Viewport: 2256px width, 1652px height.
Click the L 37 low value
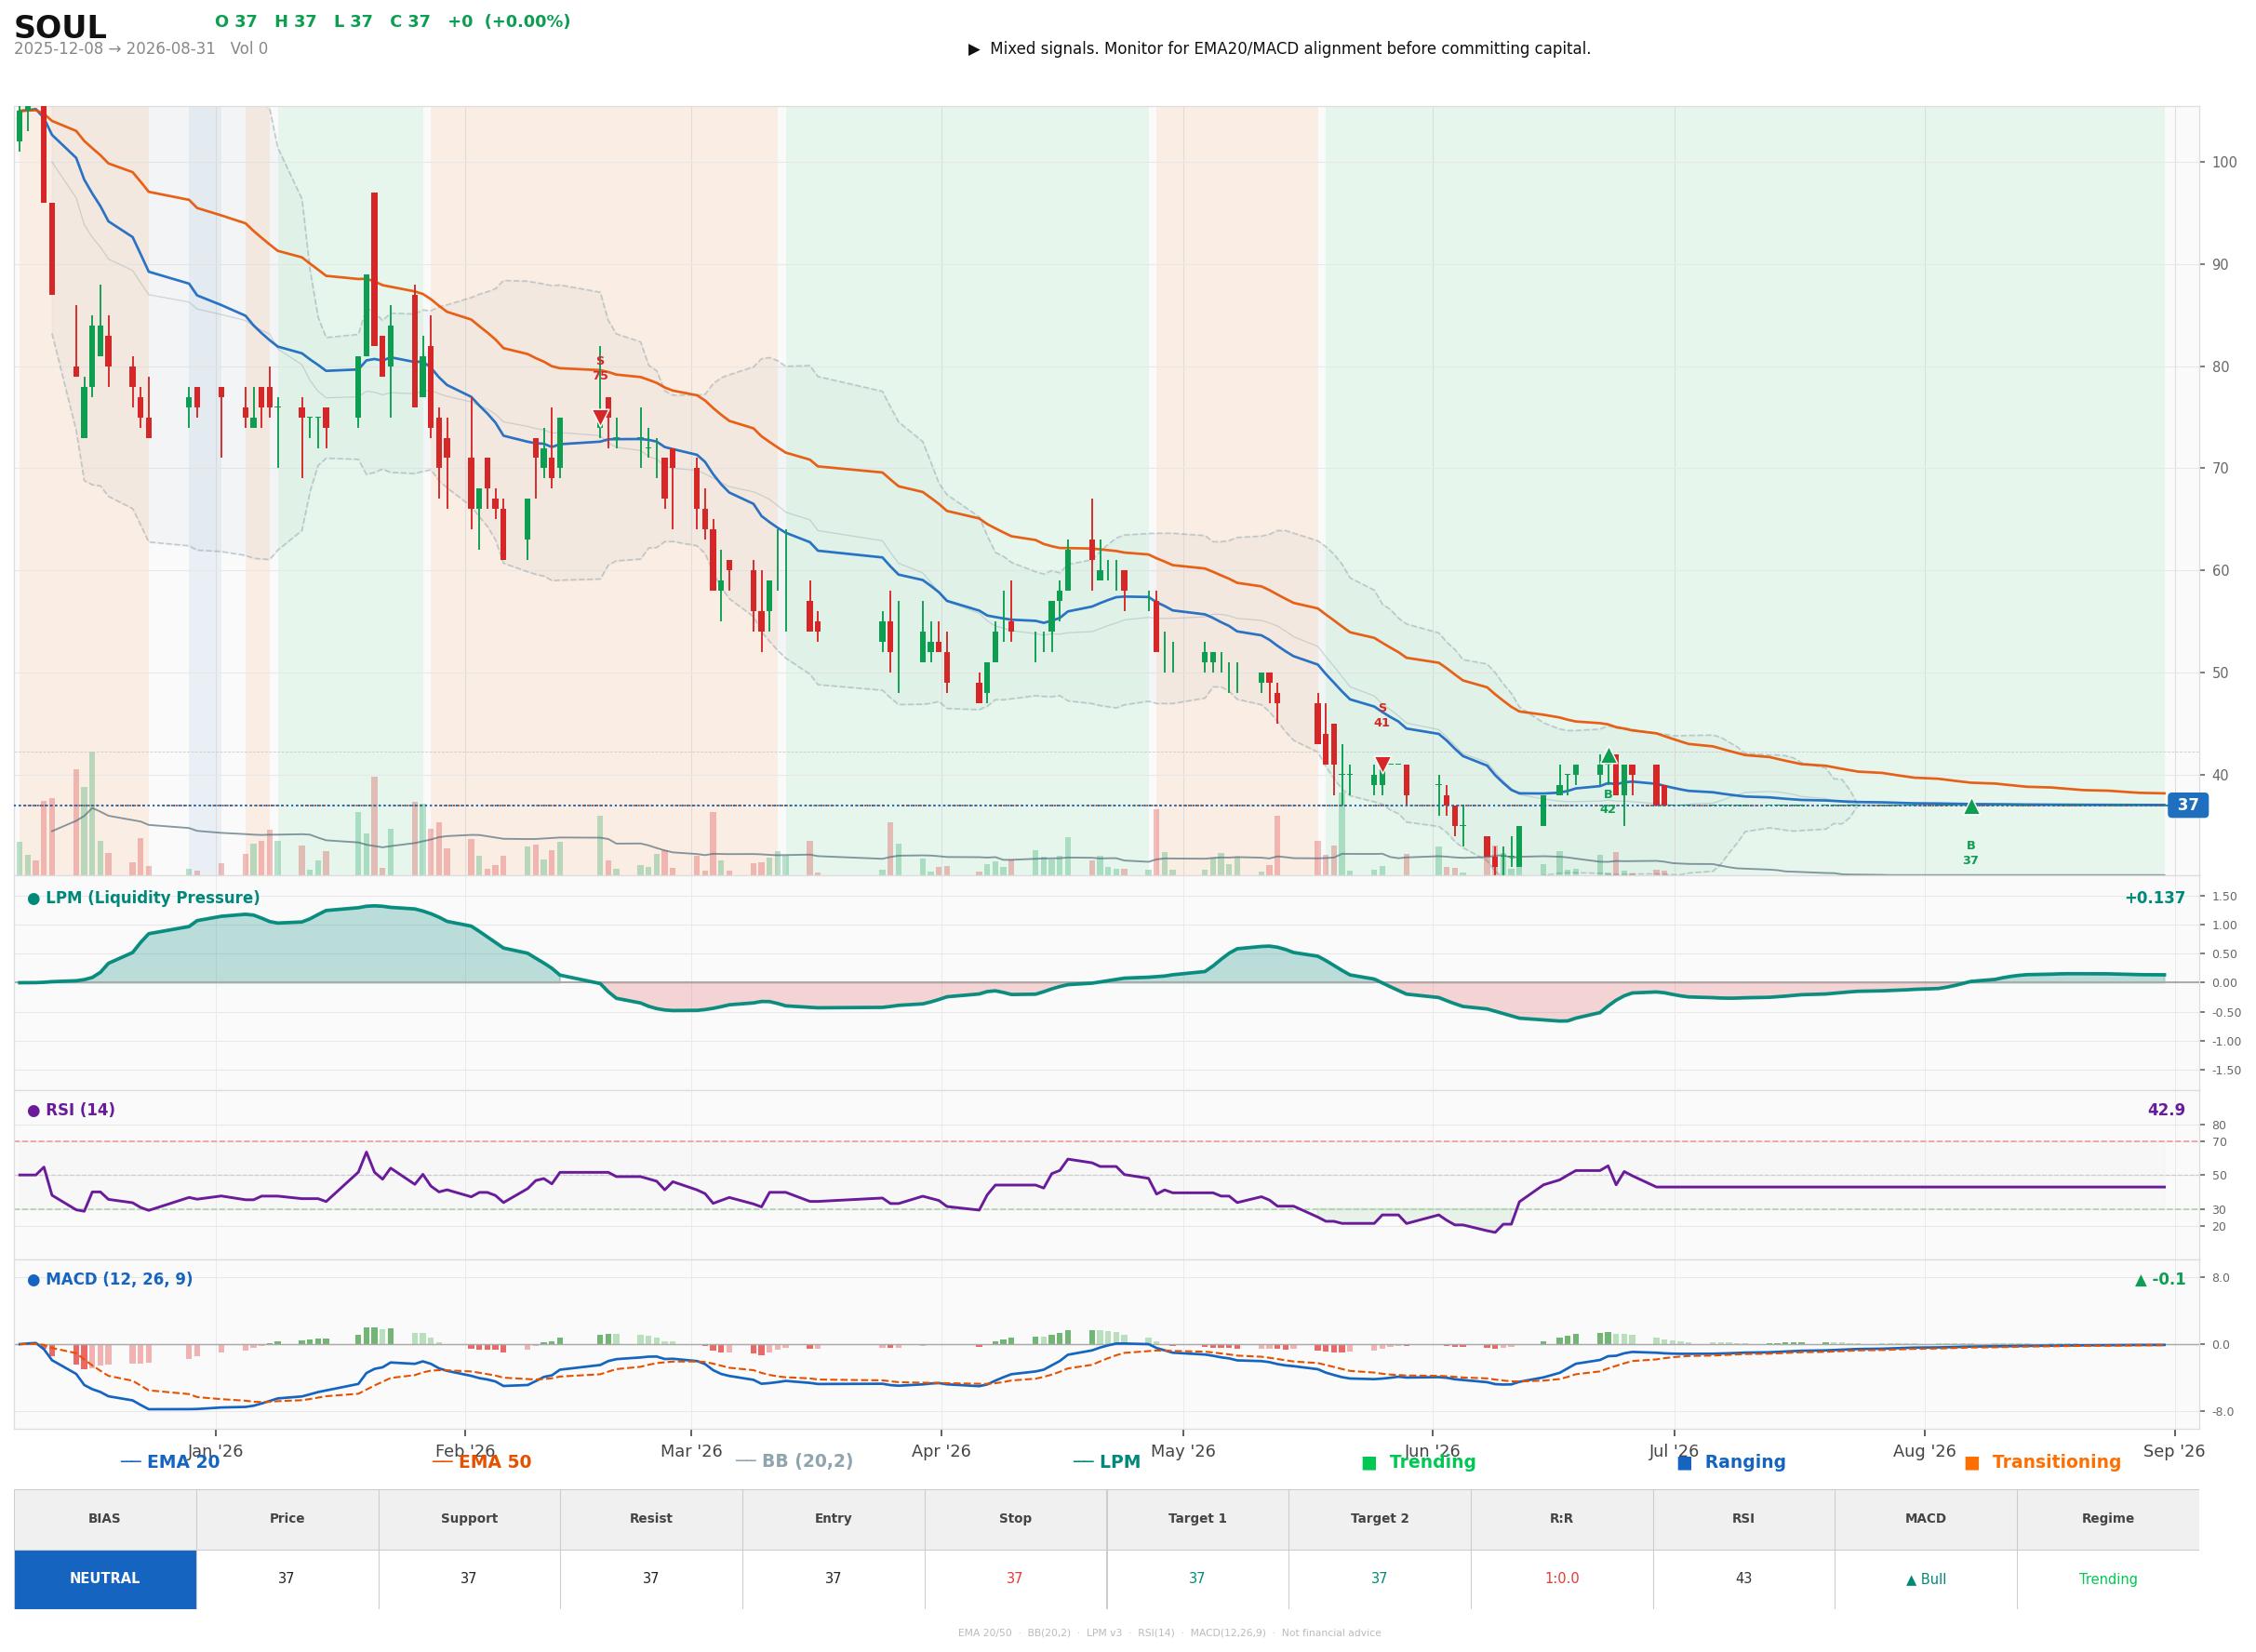pyautogui.click(x=353, y=22)
